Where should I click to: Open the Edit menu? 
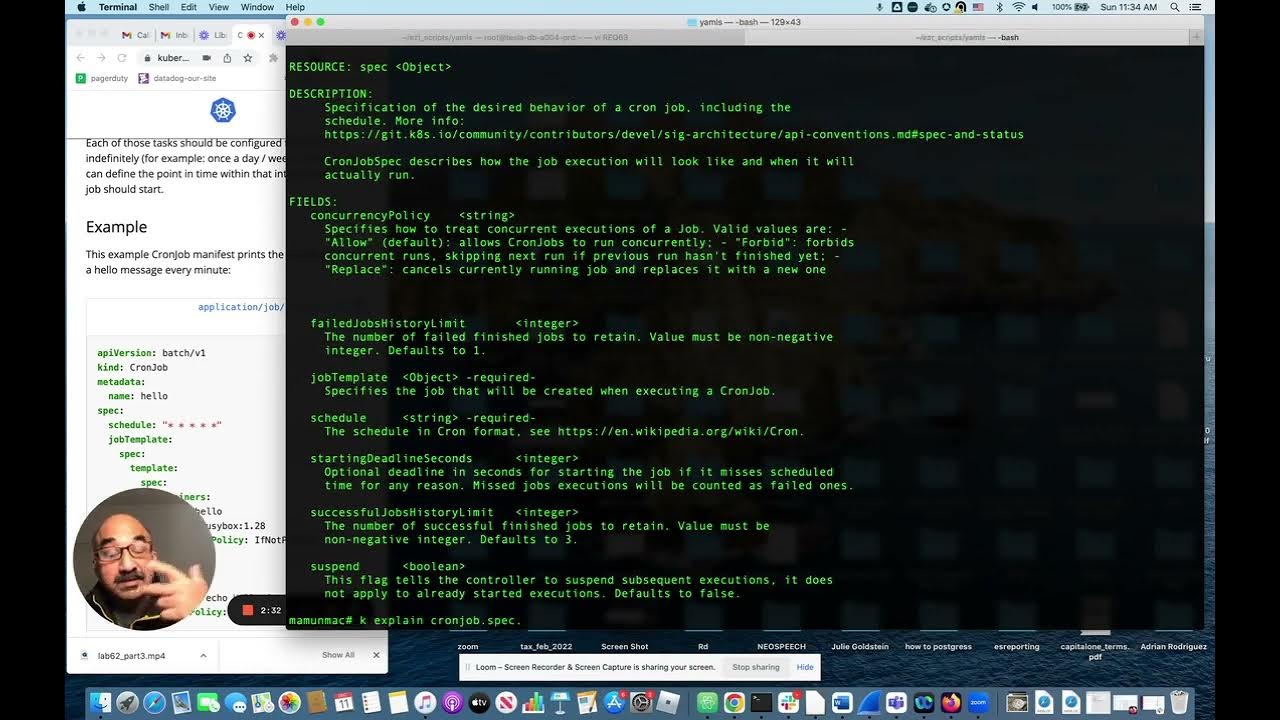(188, 7)
